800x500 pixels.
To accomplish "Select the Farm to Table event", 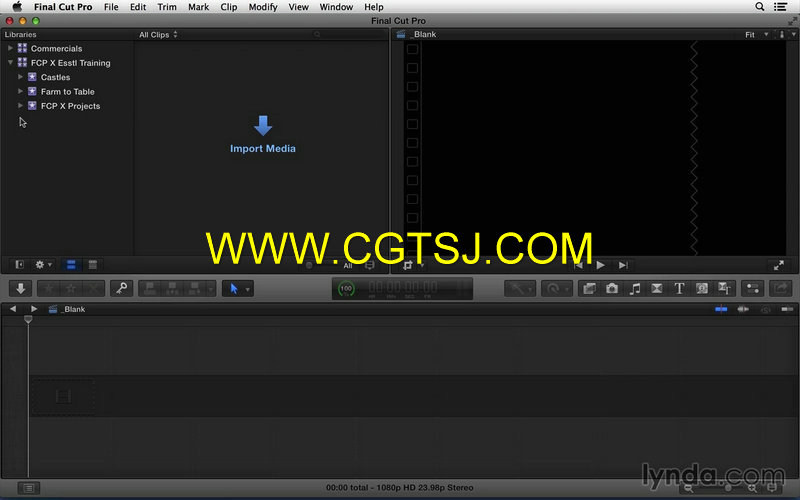I will click(67, 91).
